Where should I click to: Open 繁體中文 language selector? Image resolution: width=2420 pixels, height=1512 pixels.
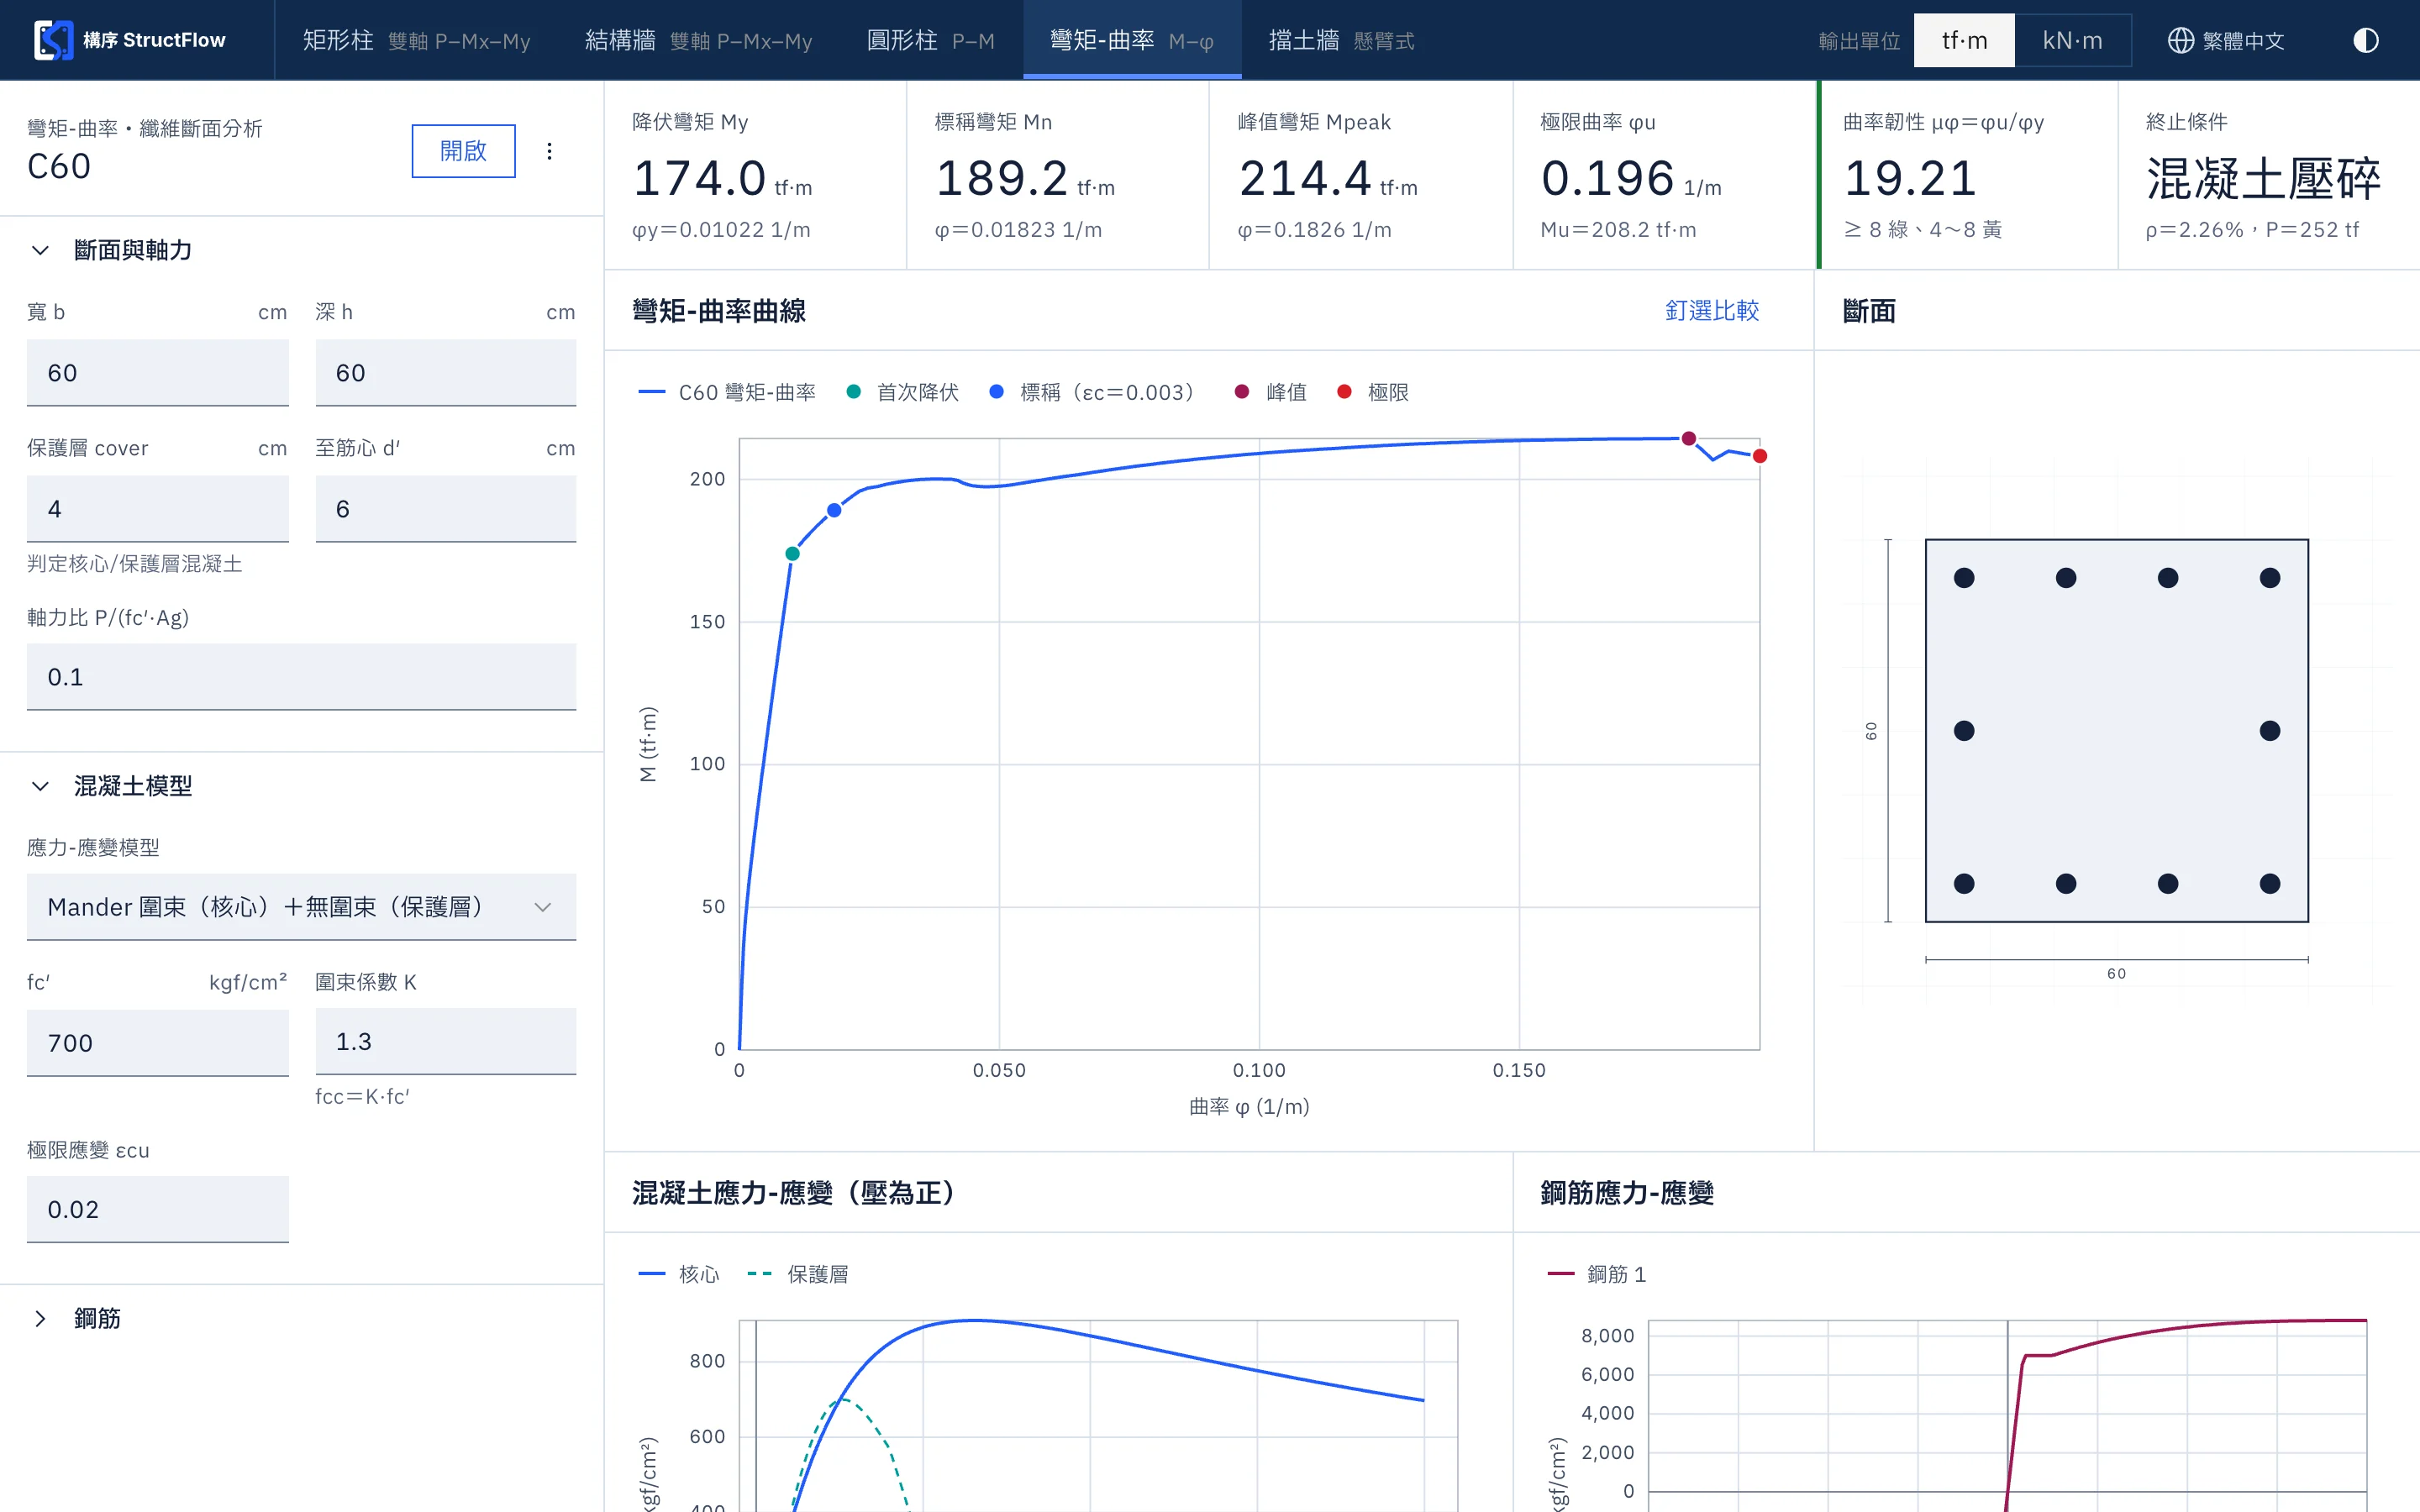[2226, 40]
